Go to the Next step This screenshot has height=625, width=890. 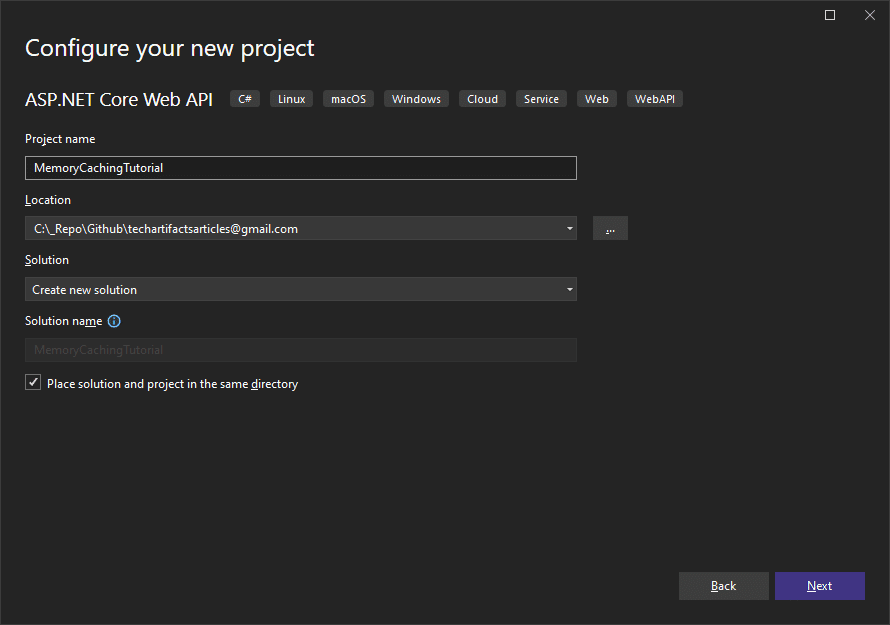(820, 586)
